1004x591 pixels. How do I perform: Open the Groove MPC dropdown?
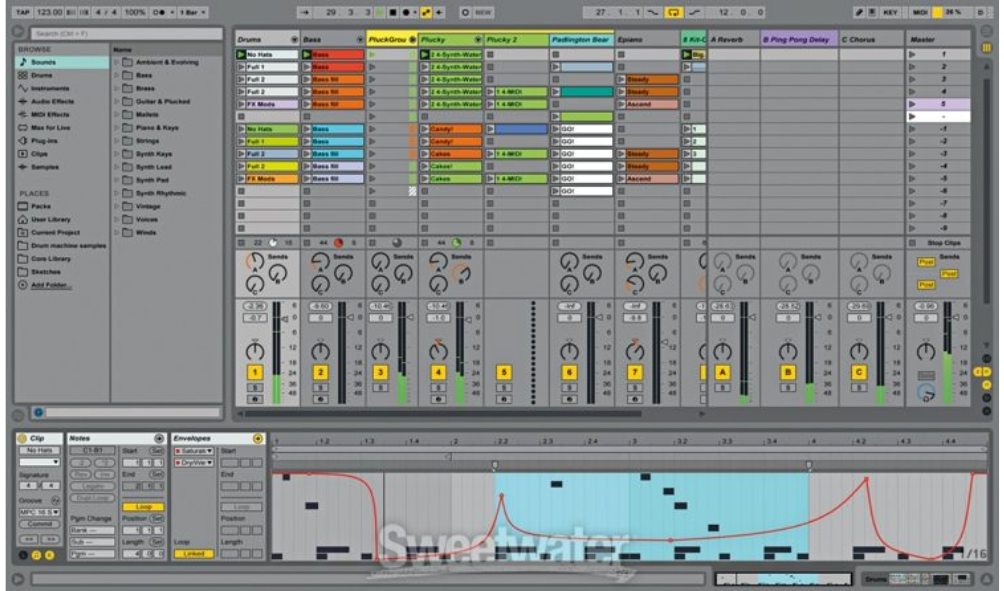click(39, 511)
